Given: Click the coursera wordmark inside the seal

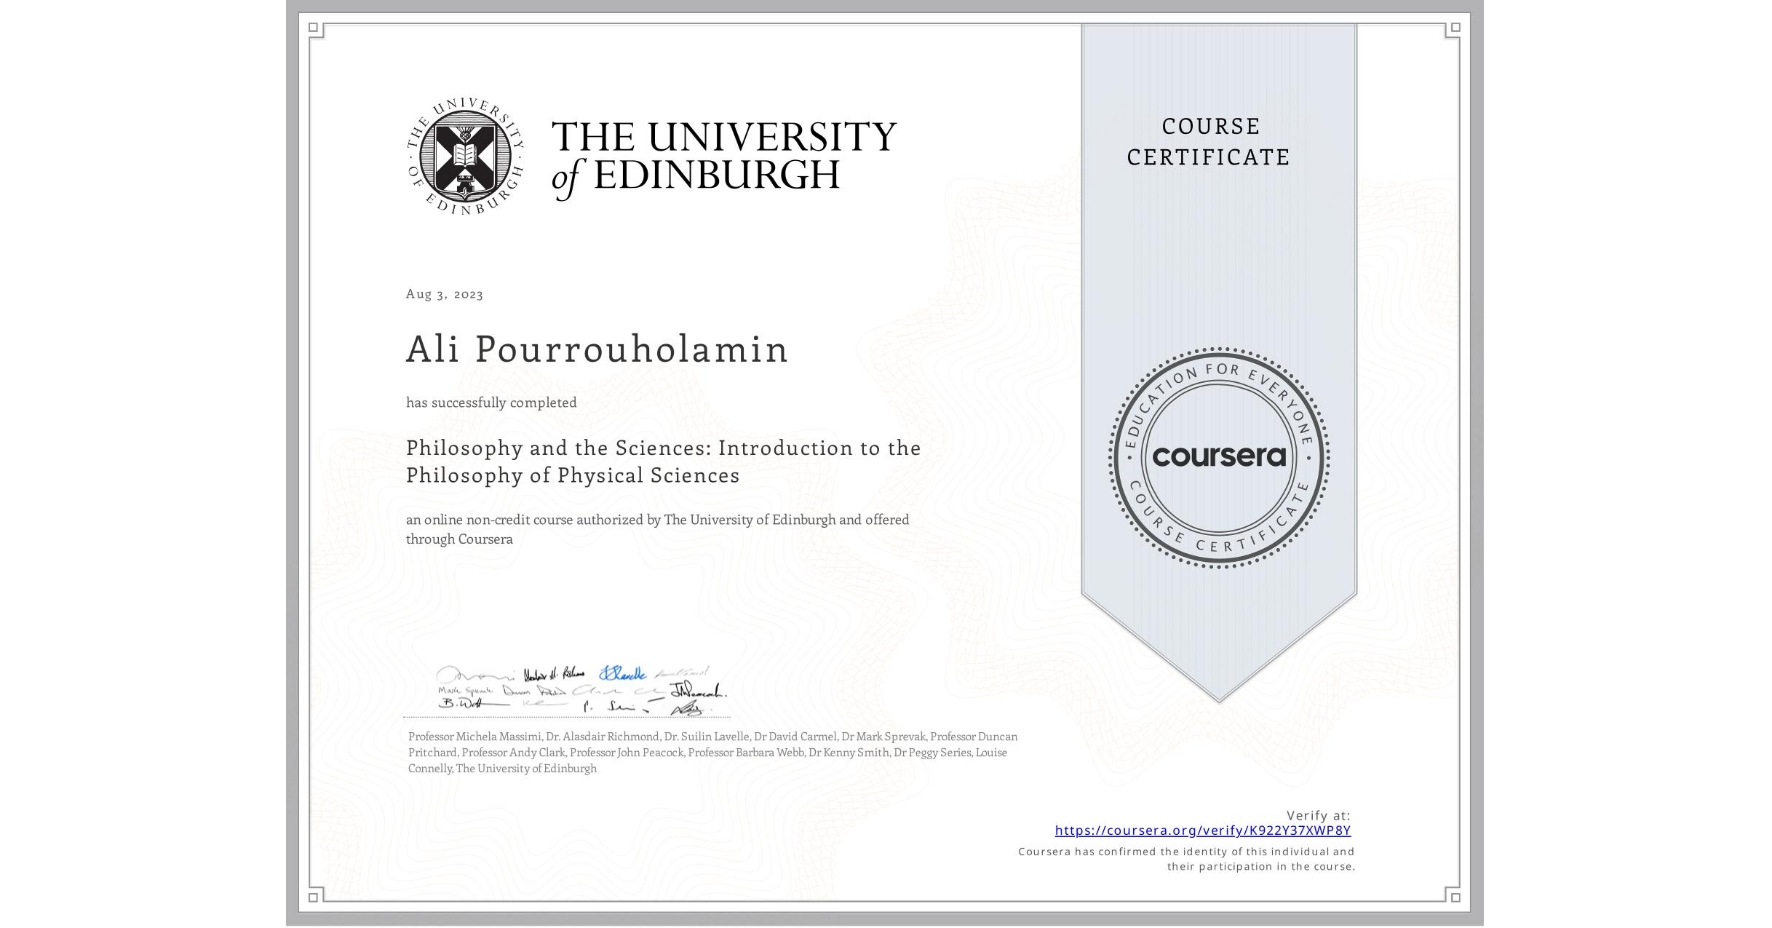Looking at the screenshot, I should [x=1218, y=457].
